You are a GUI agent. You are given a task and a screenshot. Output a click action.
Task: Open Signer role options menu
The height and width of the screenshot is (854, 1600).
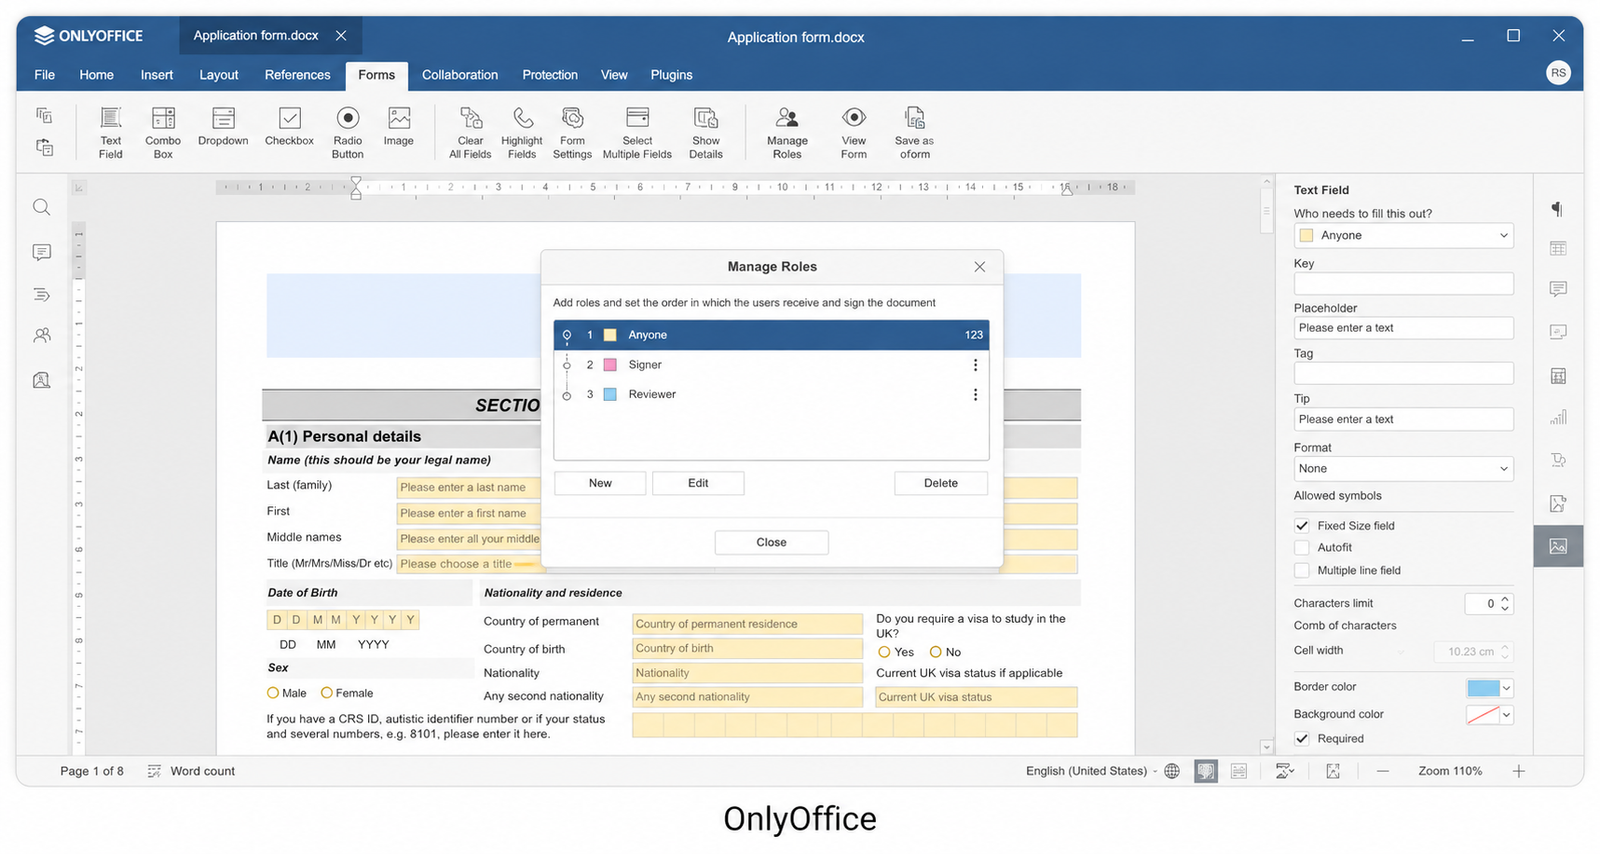(975, 365)
